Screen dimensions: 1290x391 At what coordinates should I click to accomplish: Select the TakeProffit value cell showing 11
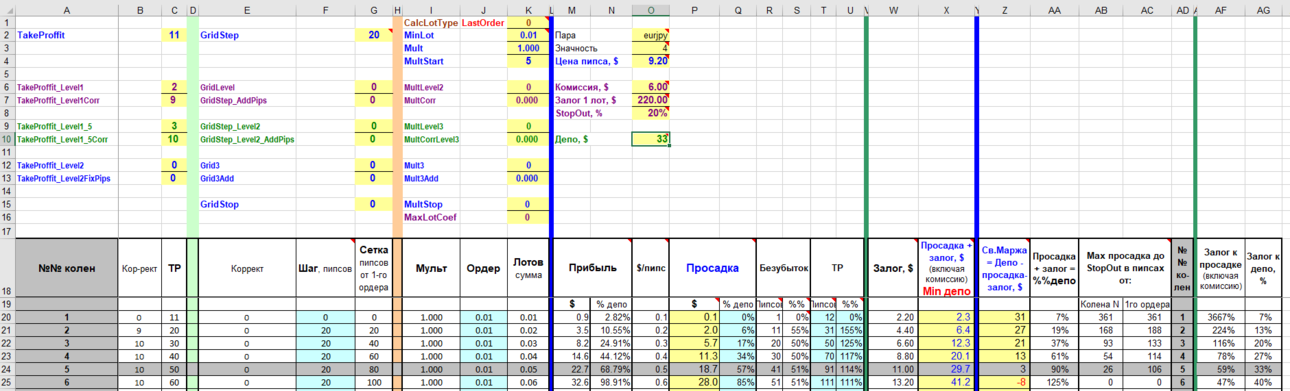tap(174, 35)
